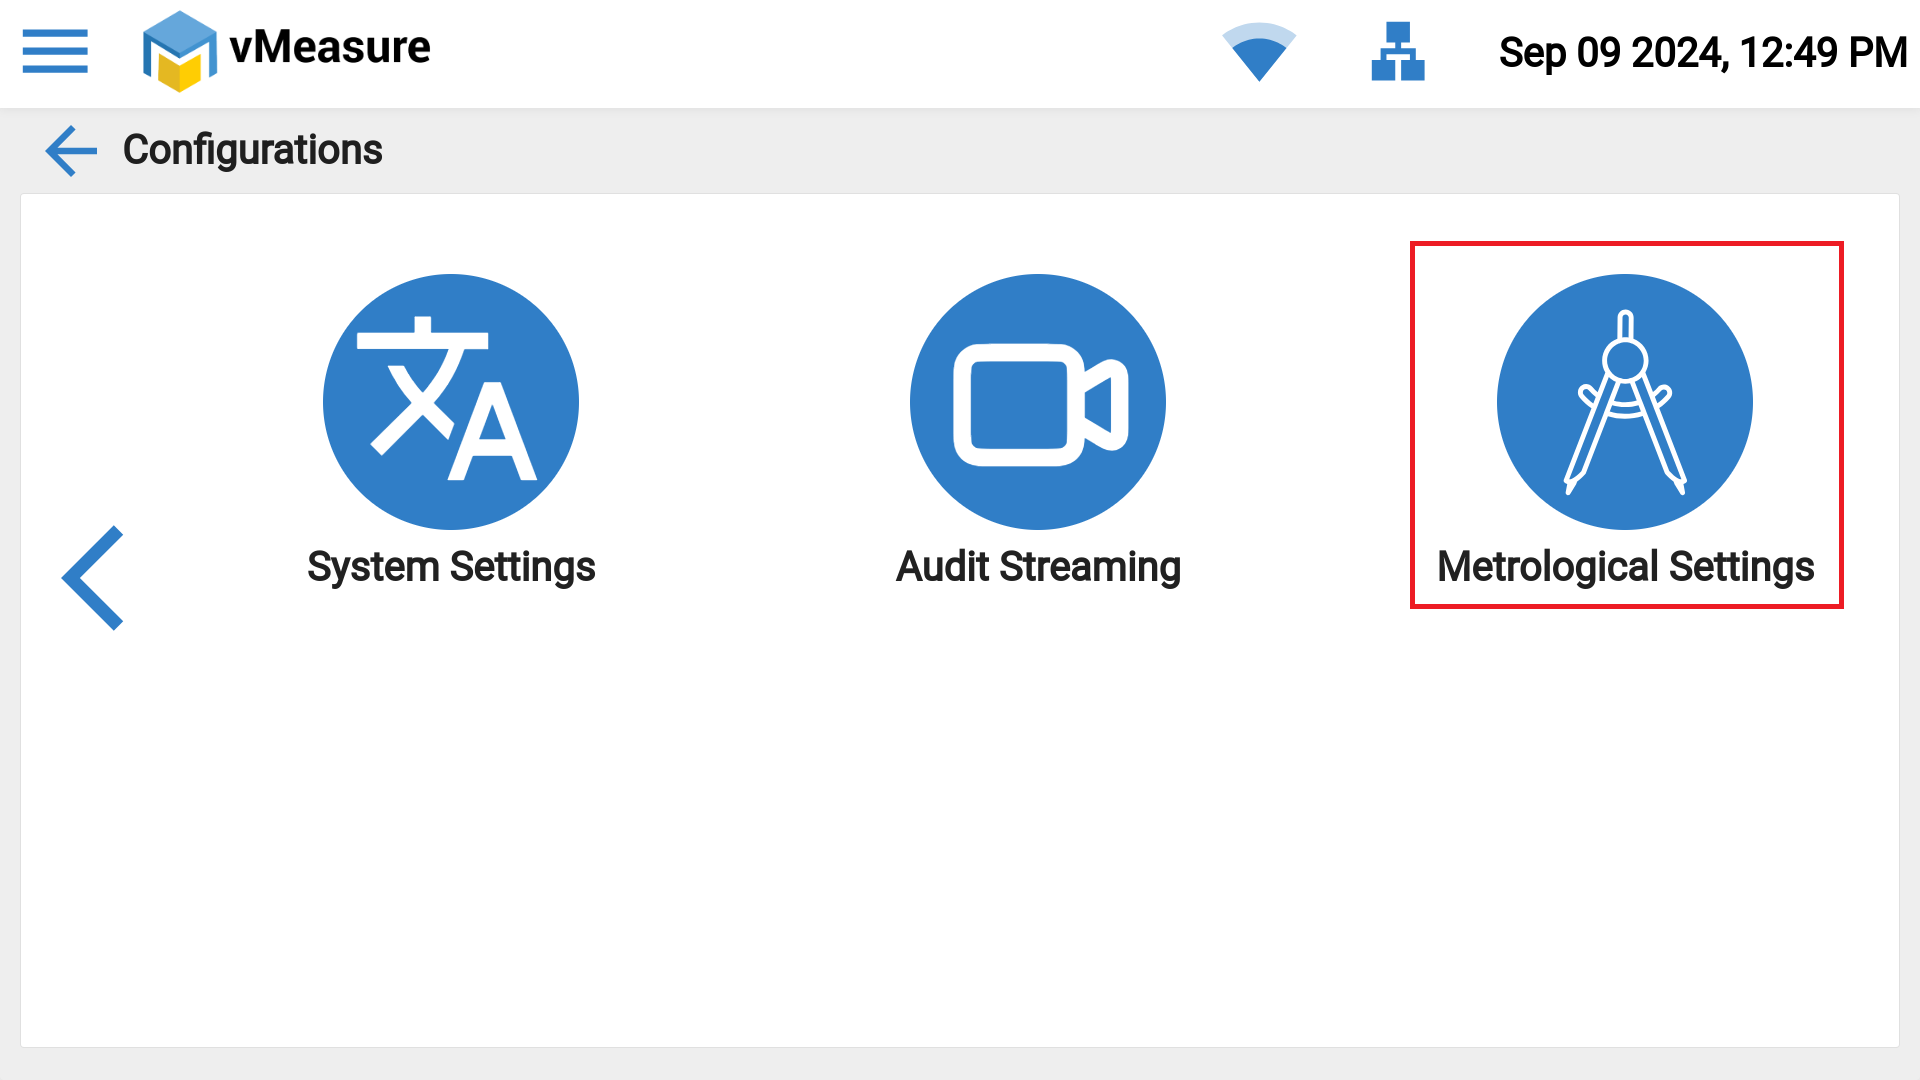
Task: Click the date and time display
Action: (x=1702, y=53)
